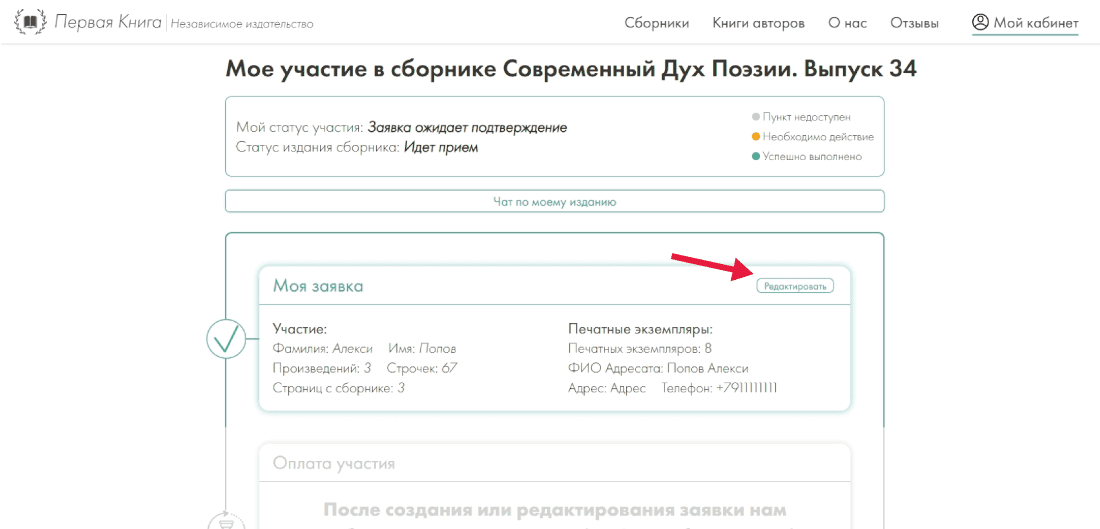The height and width of the screenshot is (529, 1100).
Task: Click the grey dot for Пункт недоступен
Action: coord(756,117)
